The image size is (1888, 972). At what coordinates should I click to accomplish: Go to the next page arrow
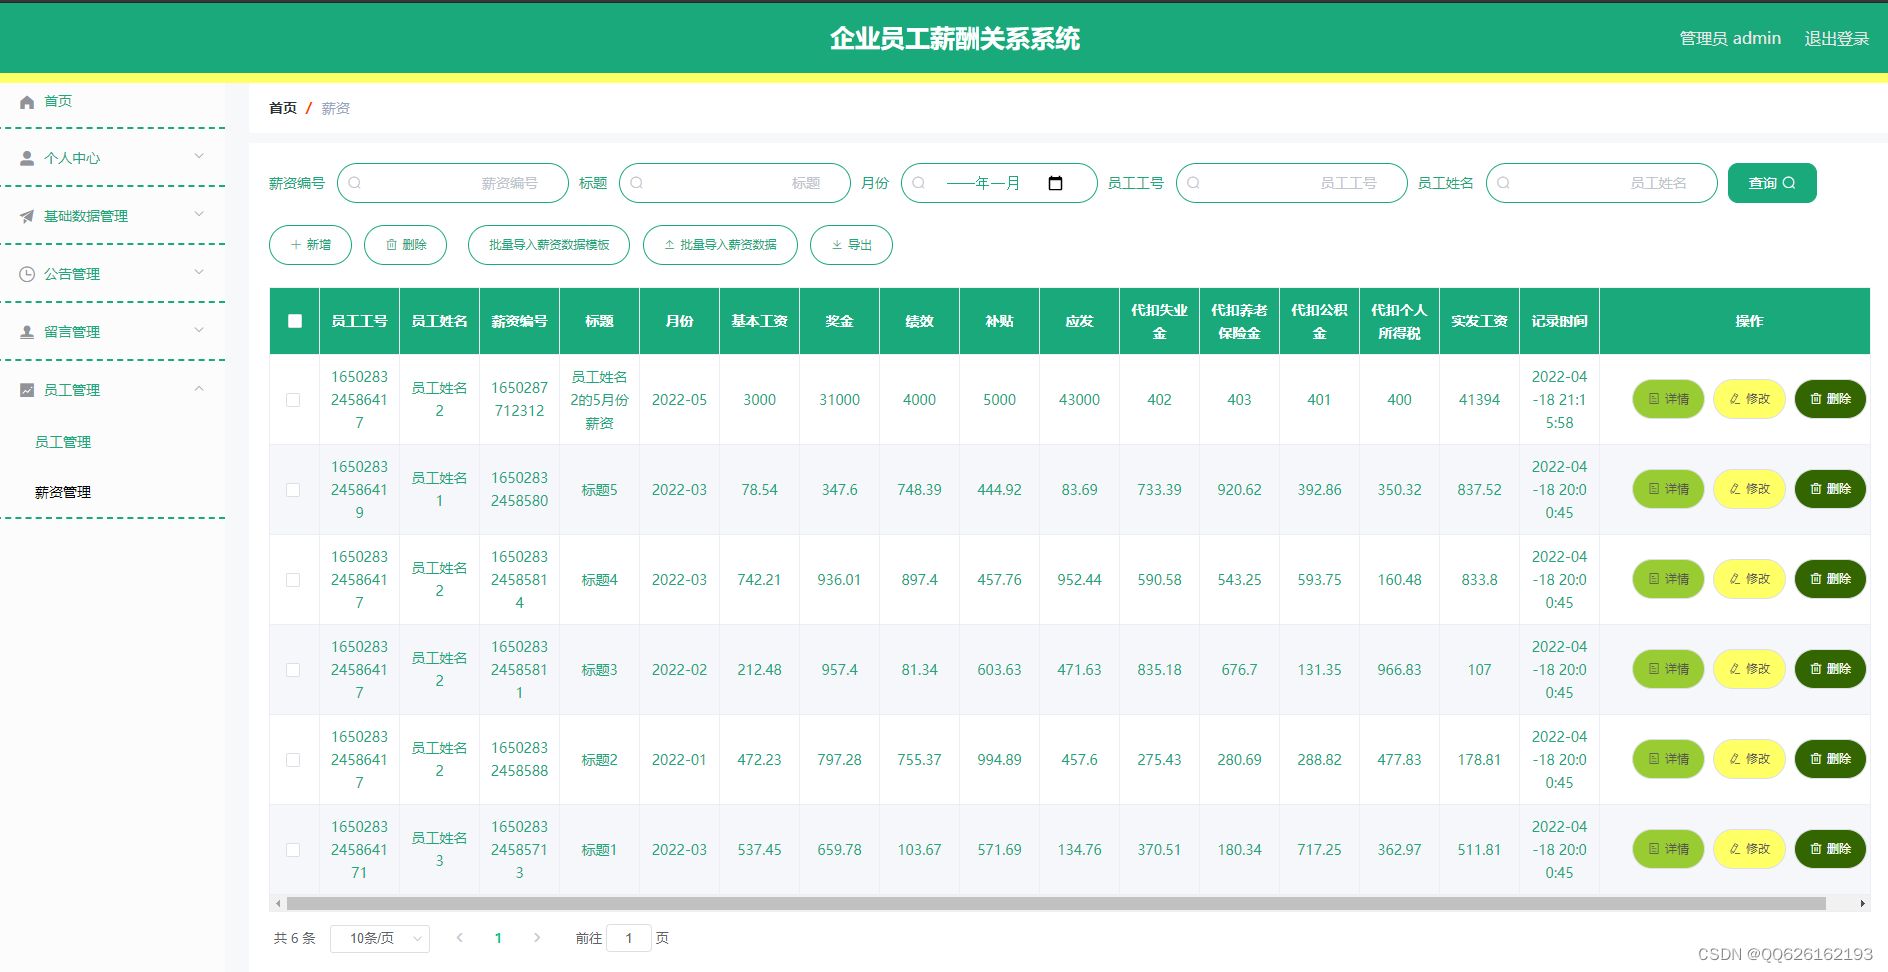coord(537,938)
